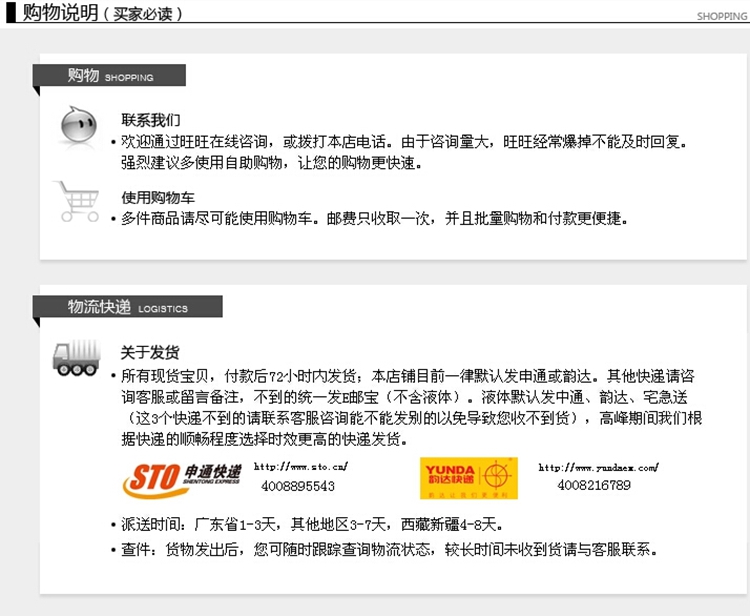This screenshot has height=616, width=750.
Task: Click the 关于发货 heading
Action: point(150,352)
